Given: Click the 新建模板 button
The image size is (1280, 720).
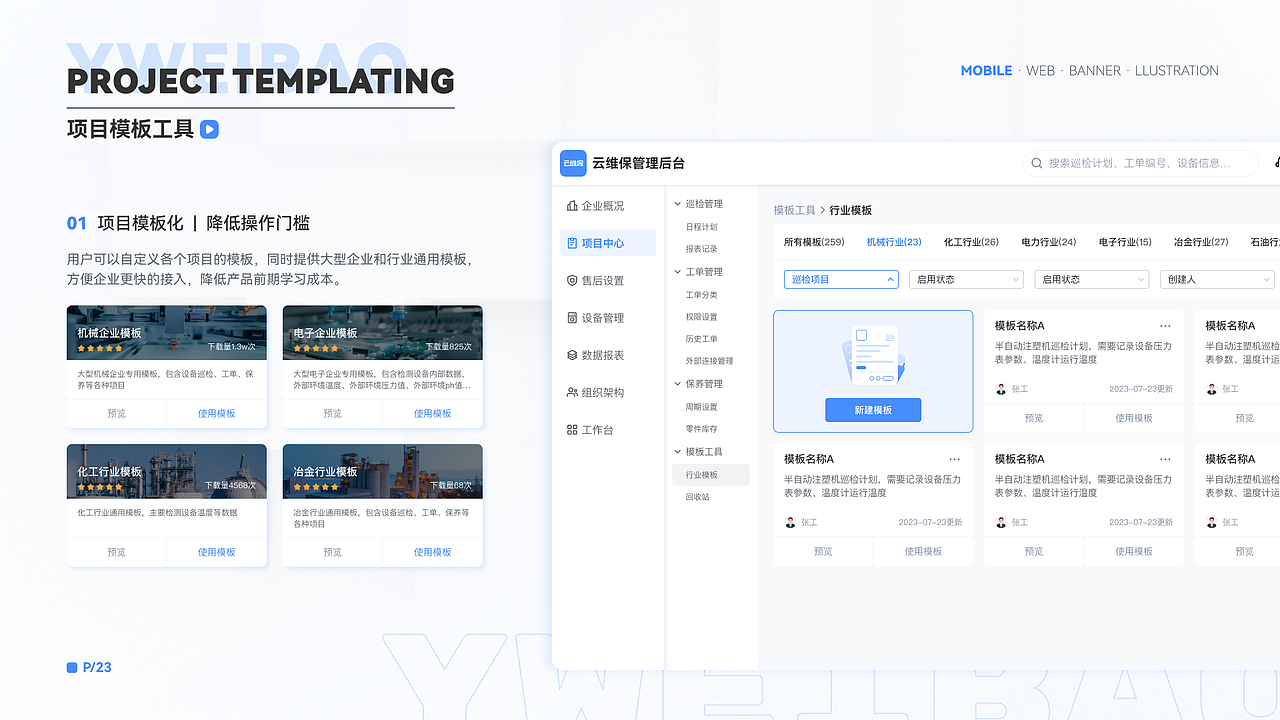Looking at the screenshot, I should pyautogui.click(x=873, y=410).
